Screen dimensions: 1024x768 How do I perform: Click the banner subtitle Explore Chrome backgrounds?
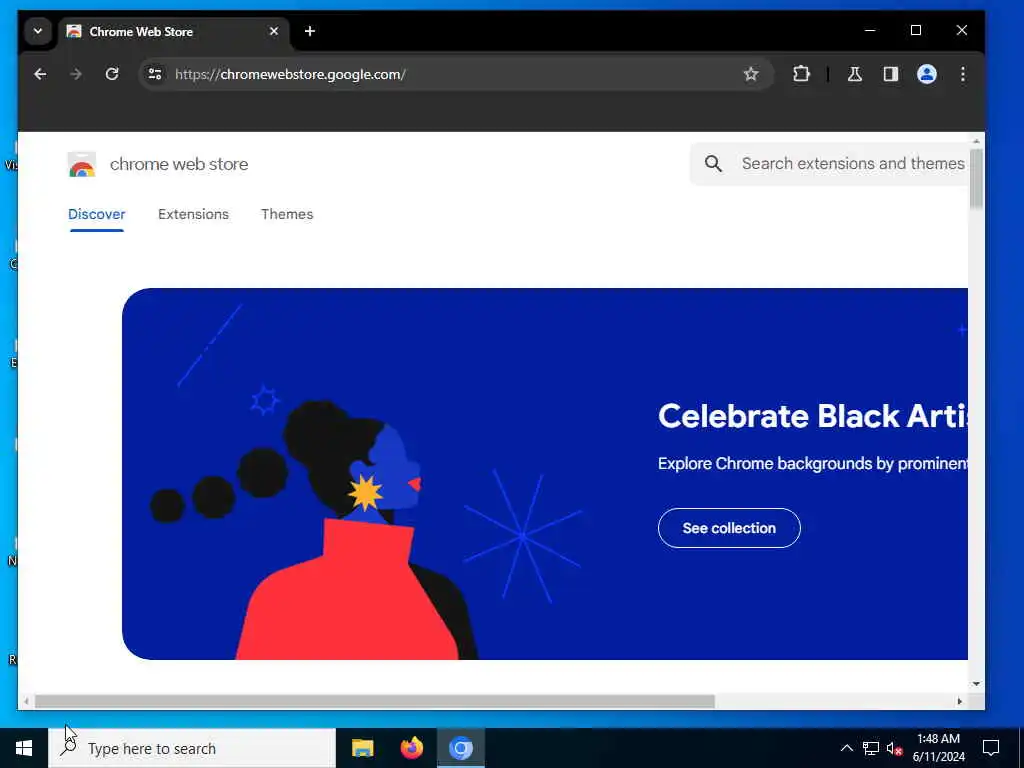812,464
